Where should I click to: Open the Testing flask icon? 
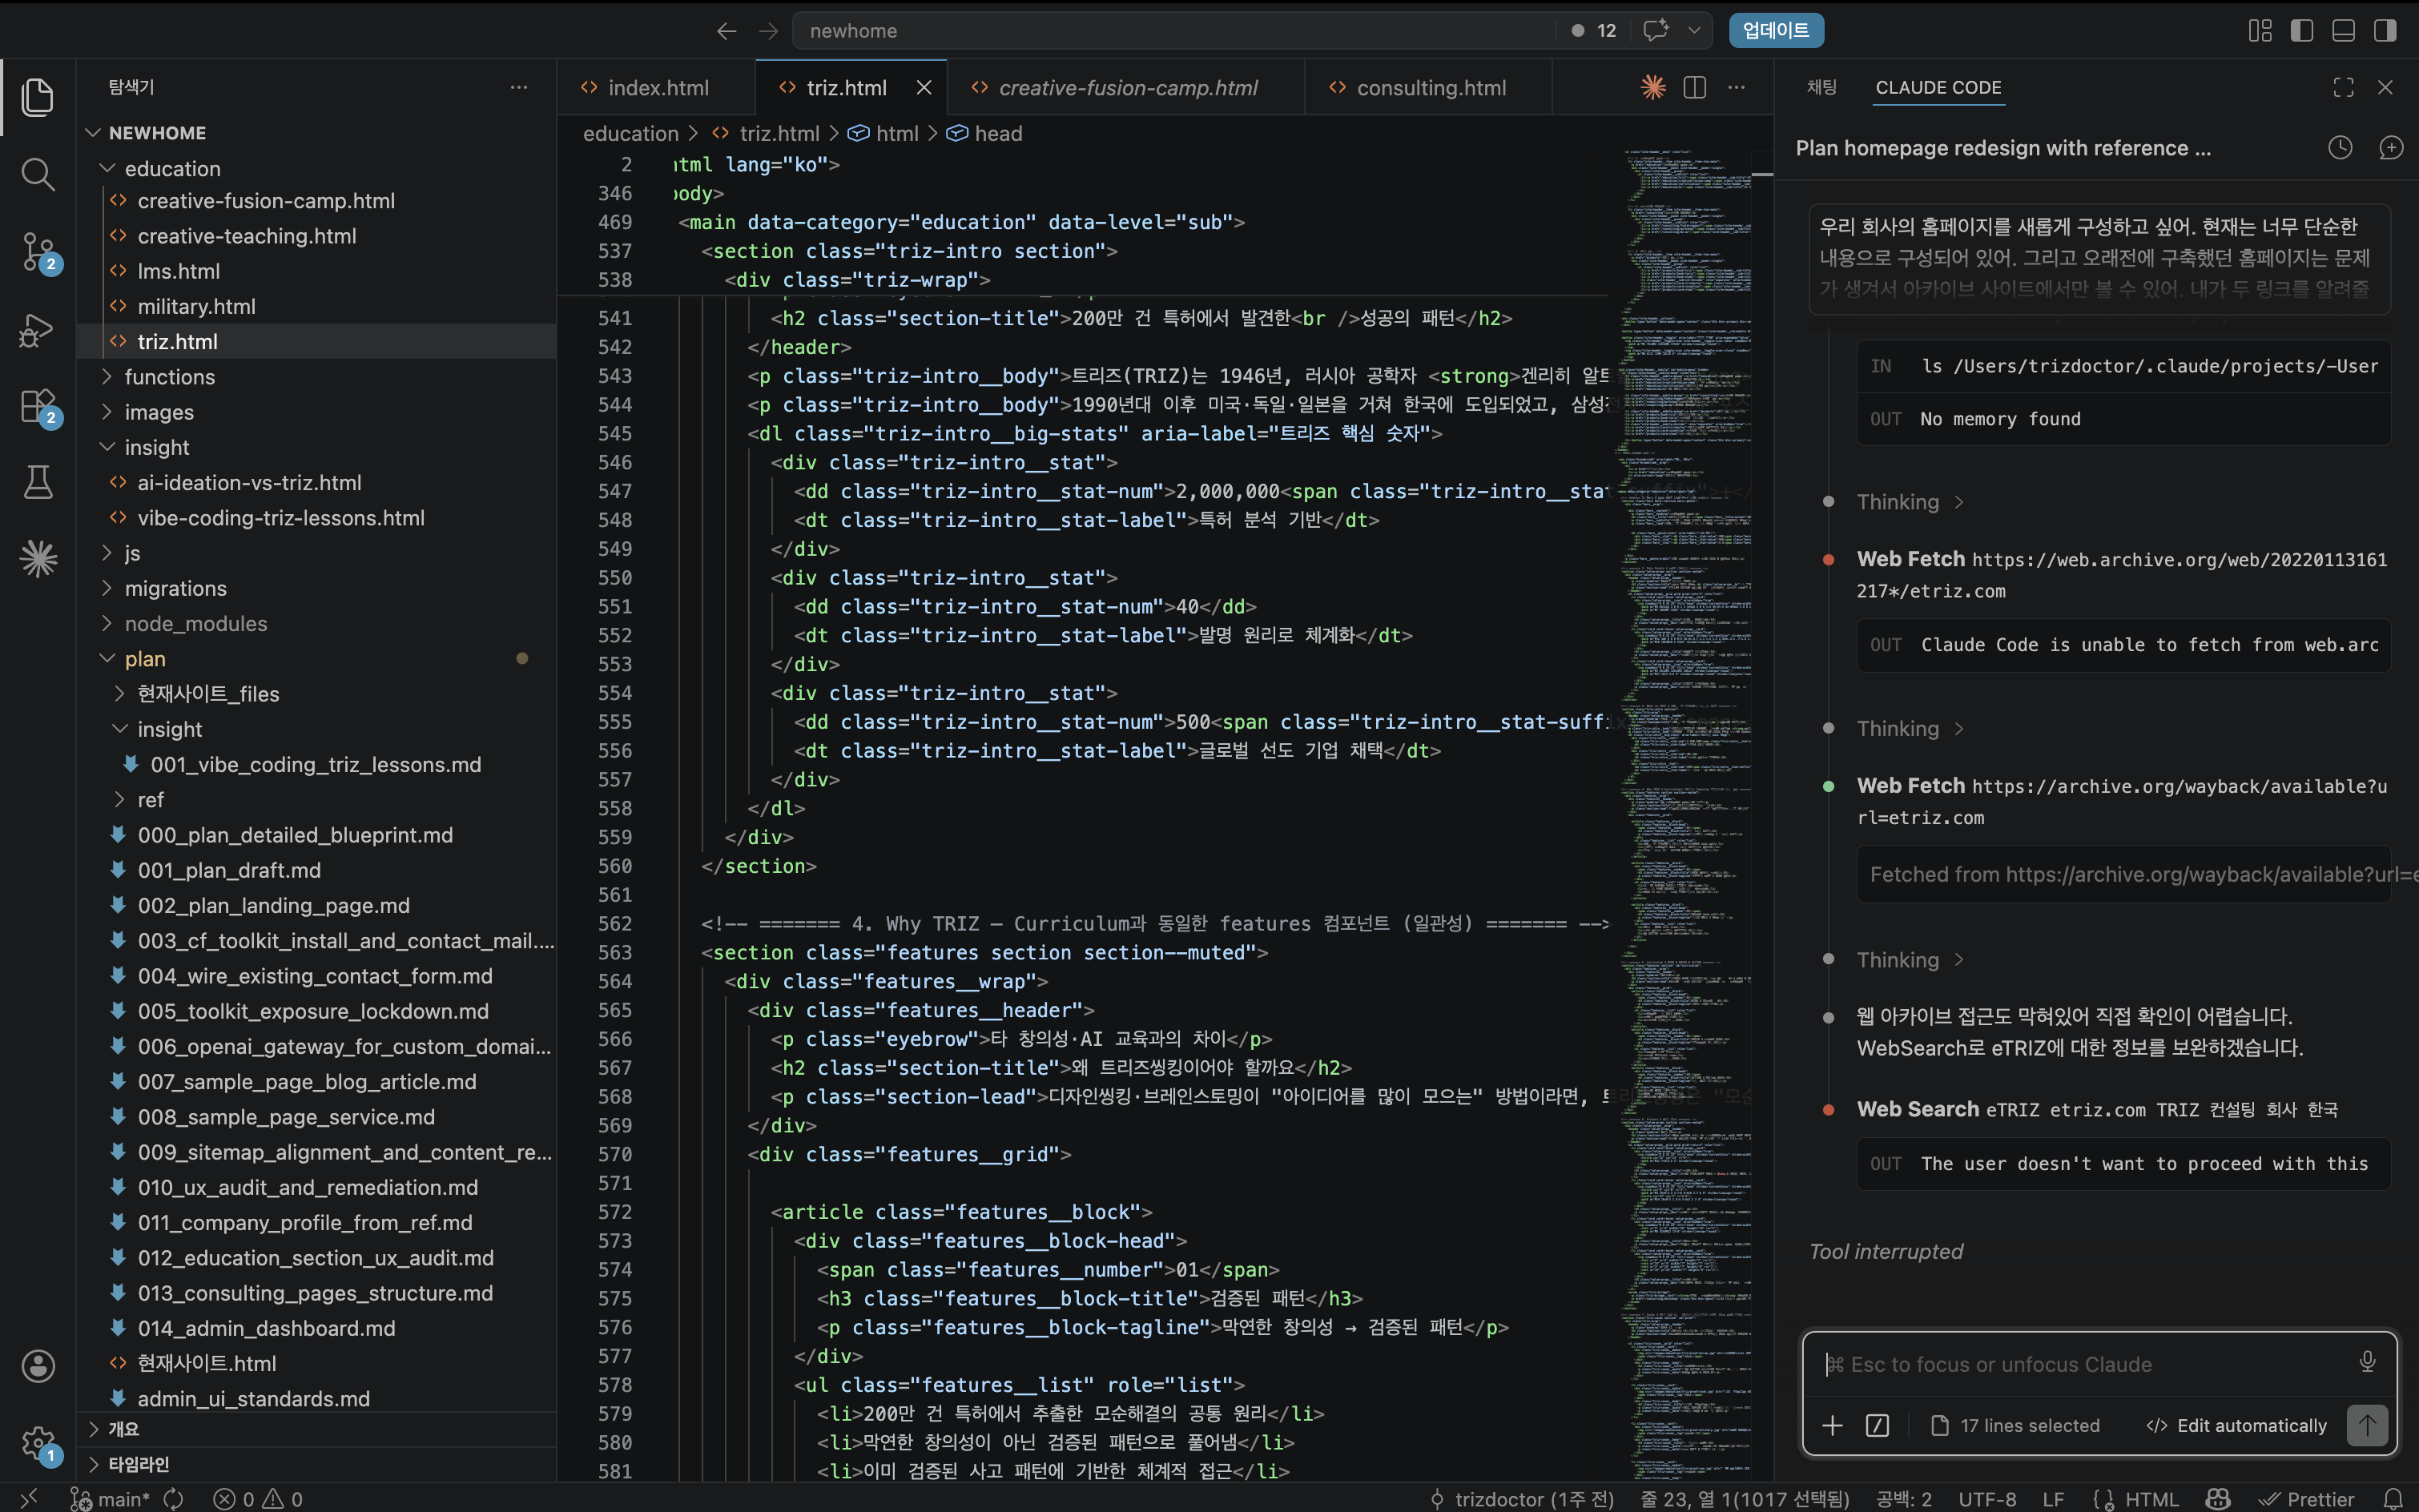(38, 482)
